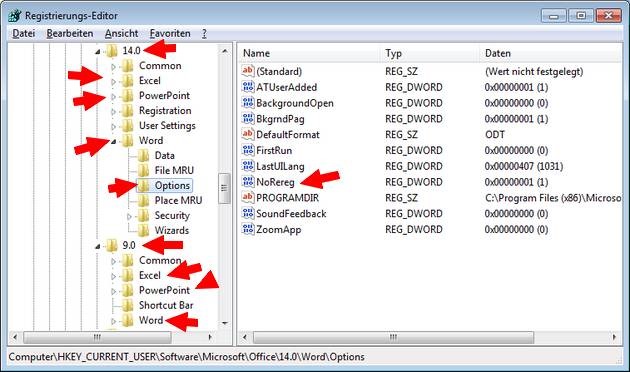Collapse the 14.0 key
The width and height of the screenshot is (630, 372).
[98, 51]
